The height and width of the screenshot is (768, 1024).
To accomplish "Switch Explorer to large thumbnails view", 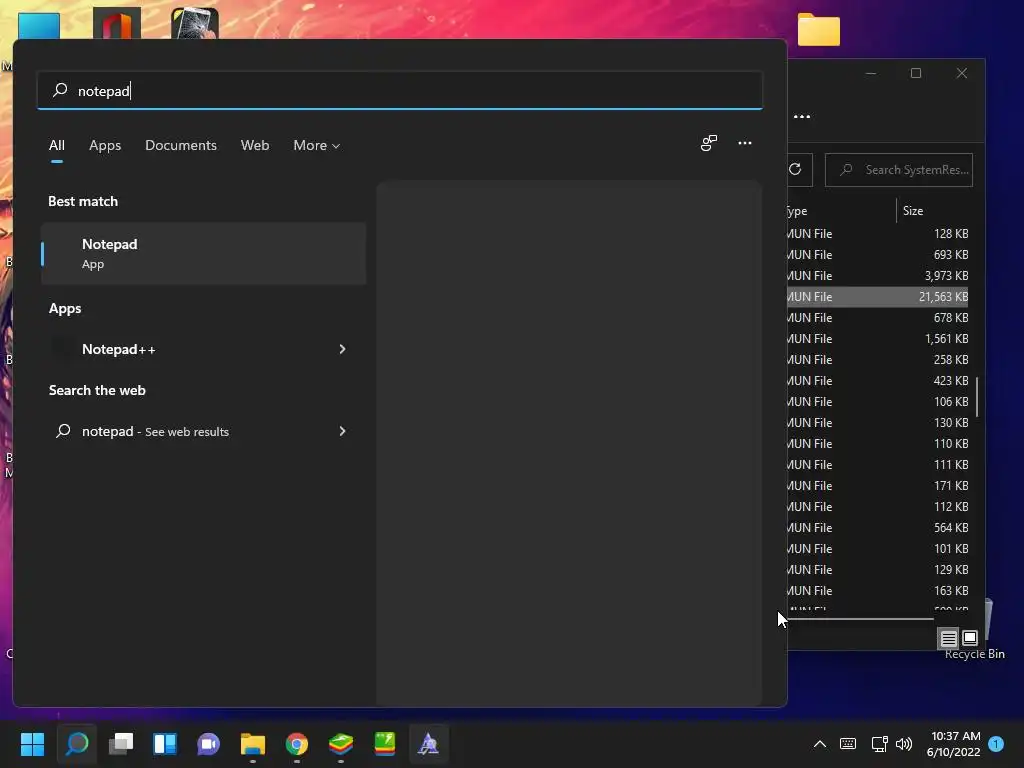I will click(970, 637).
